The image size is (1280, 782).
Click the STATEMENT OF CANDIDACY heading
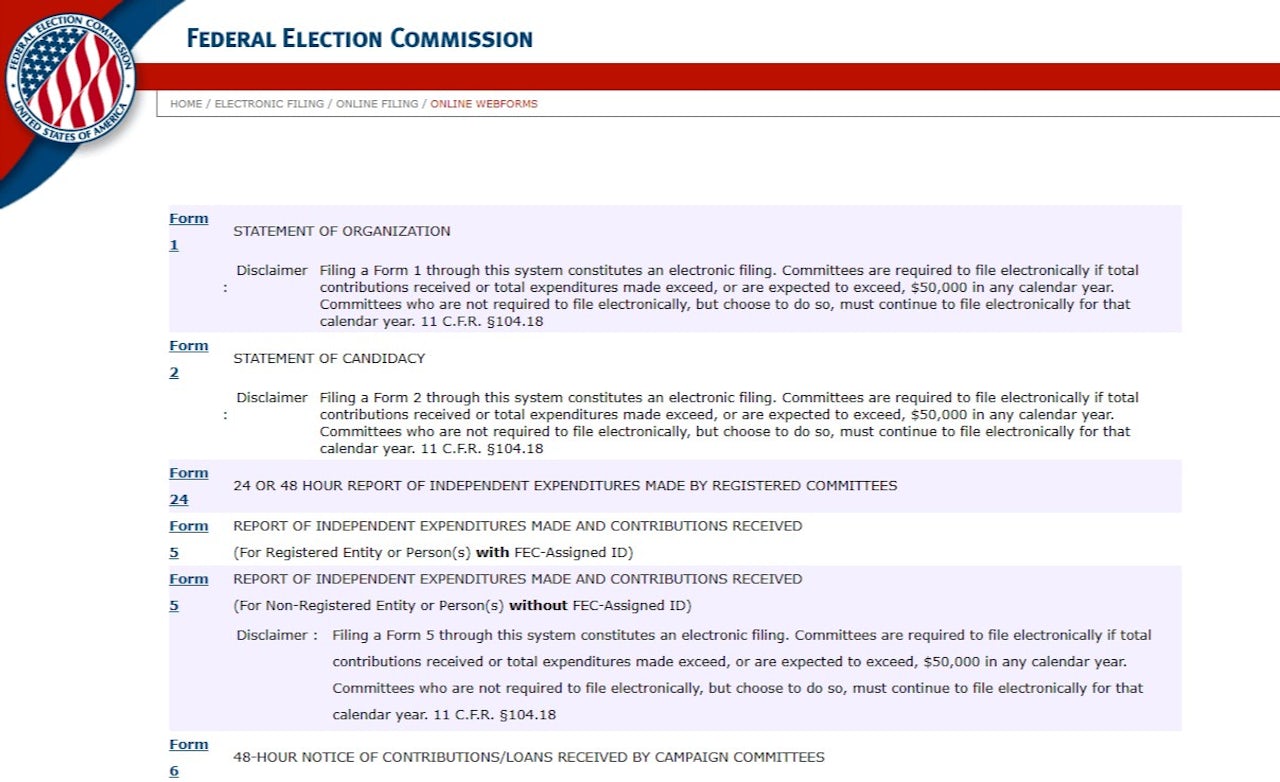pos(329,358)
